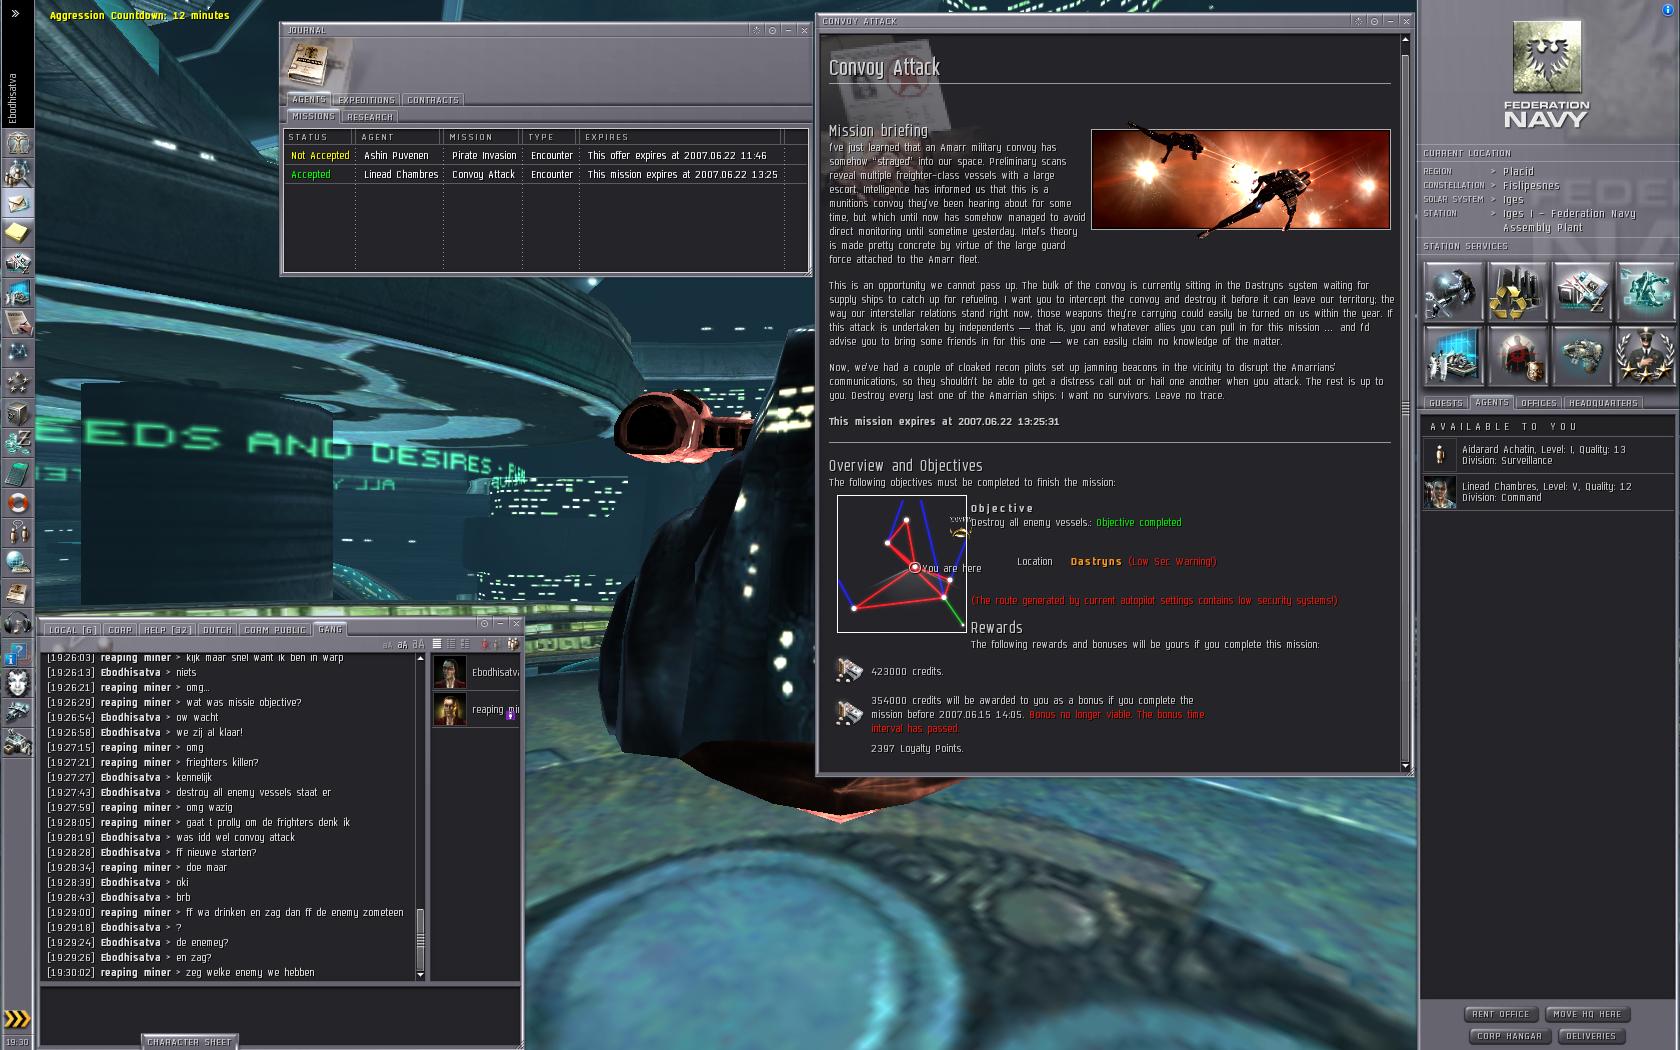Click the Character Sheet button
The image size is (1680, 1050).
189,1042
